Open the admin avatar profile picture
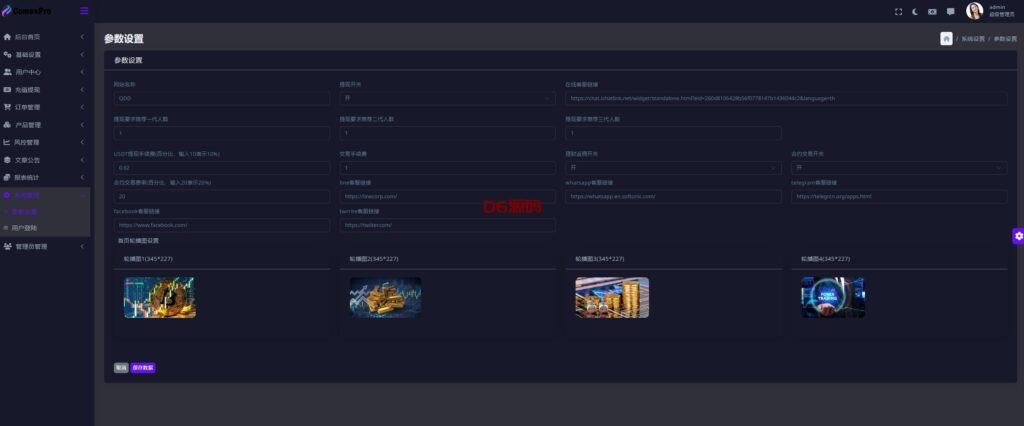 (x=974, y=10)
